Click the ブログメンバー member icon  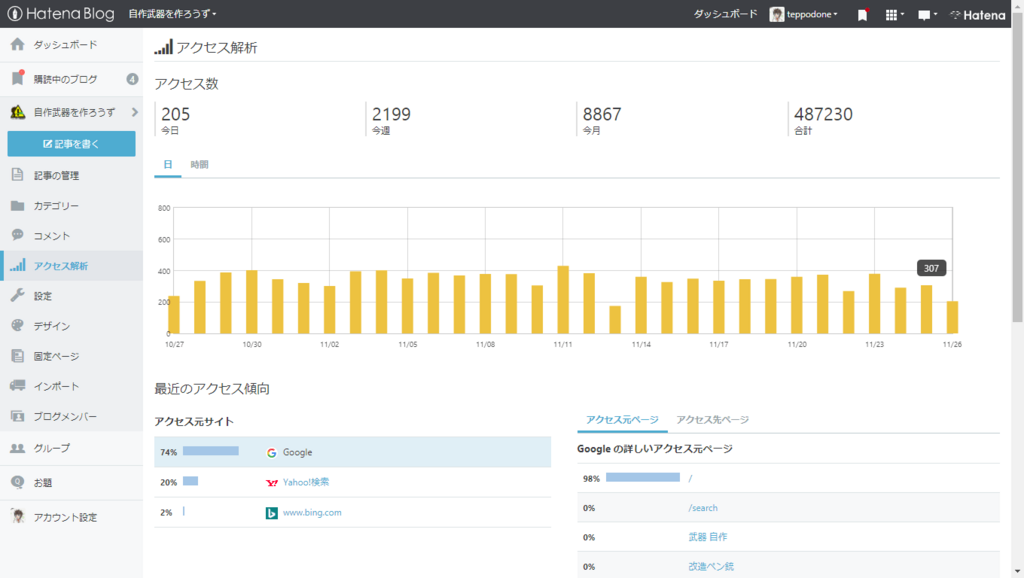point(18,416)
